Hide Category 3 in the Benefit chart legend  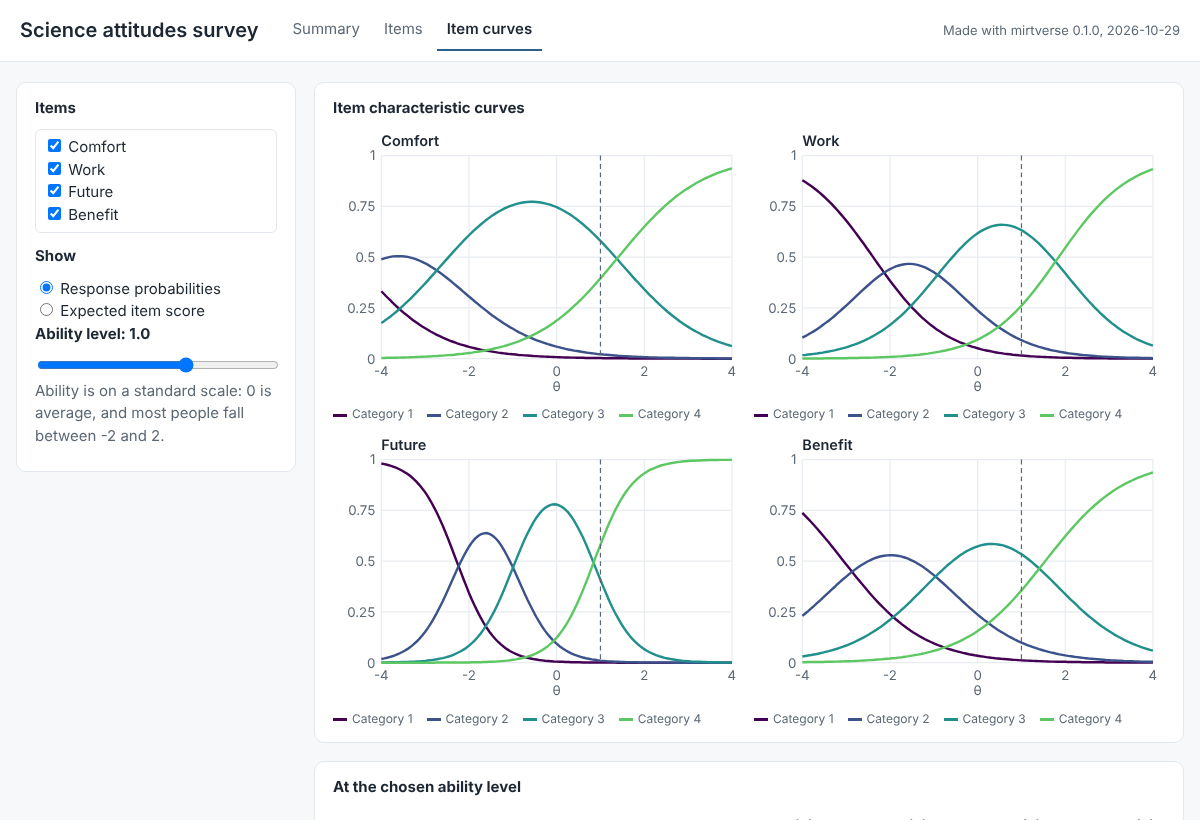point(985,719)
